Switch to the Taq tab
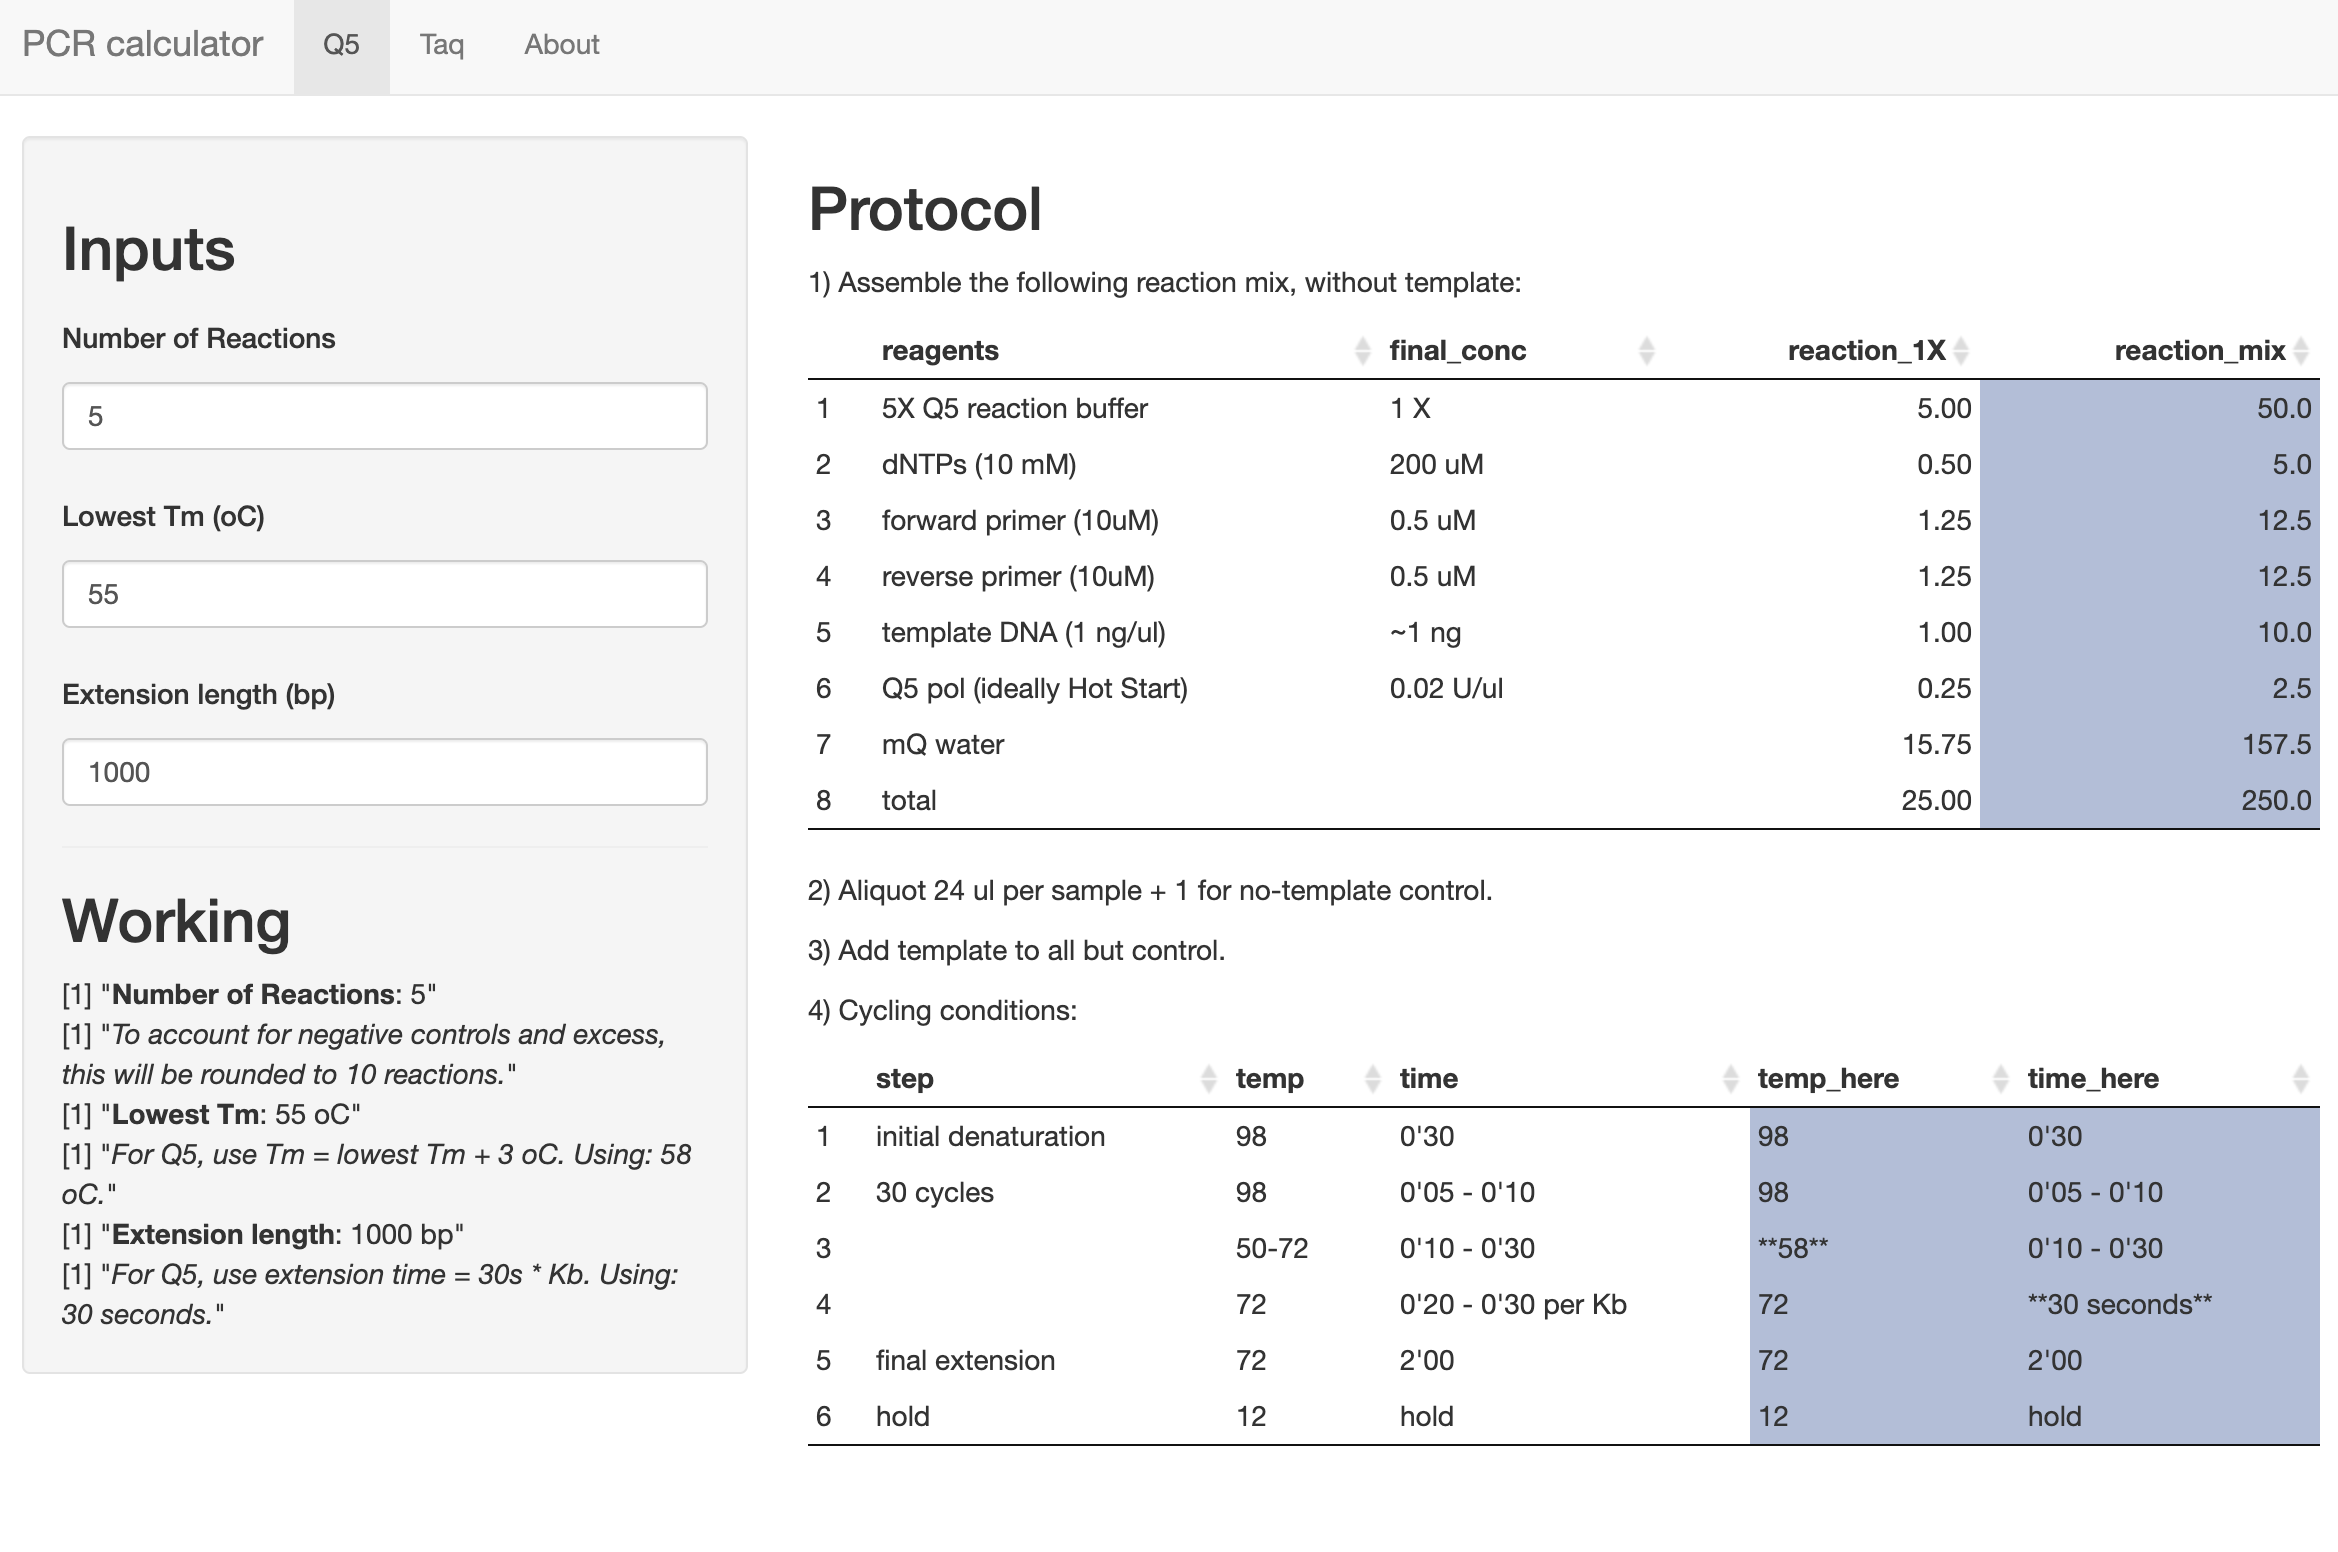The width and height of the screenshot is (2338, 1552). coord(441,45)
